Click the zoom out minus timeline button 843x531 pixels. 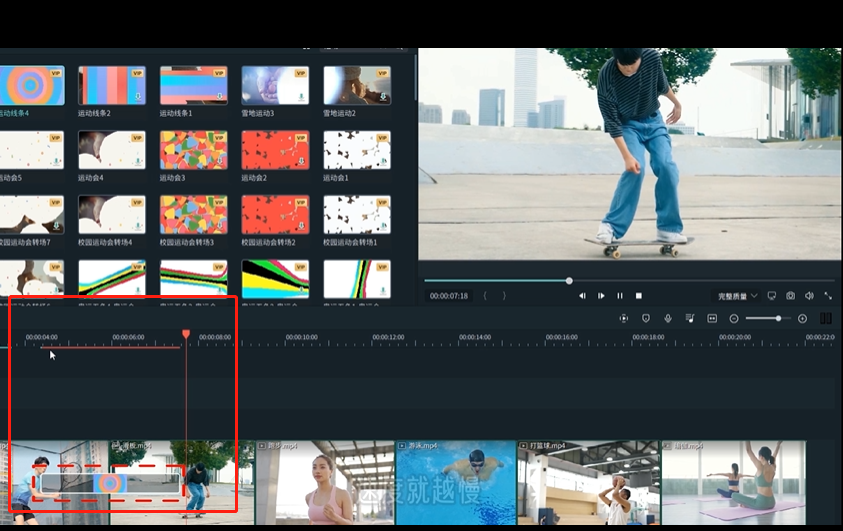click(x=734, y=318)
